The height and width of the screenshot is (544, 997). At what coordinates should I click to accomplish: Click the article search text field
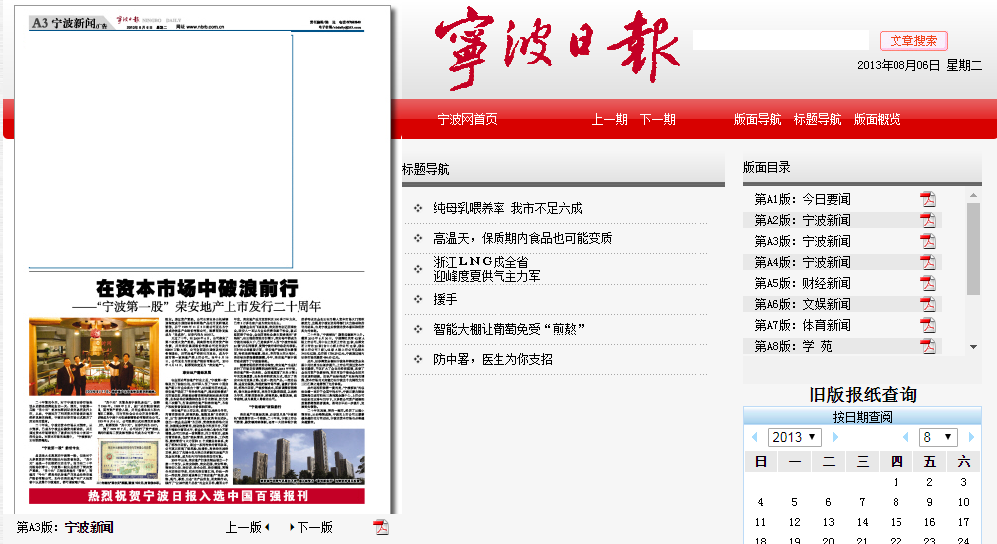pos(781,41)
